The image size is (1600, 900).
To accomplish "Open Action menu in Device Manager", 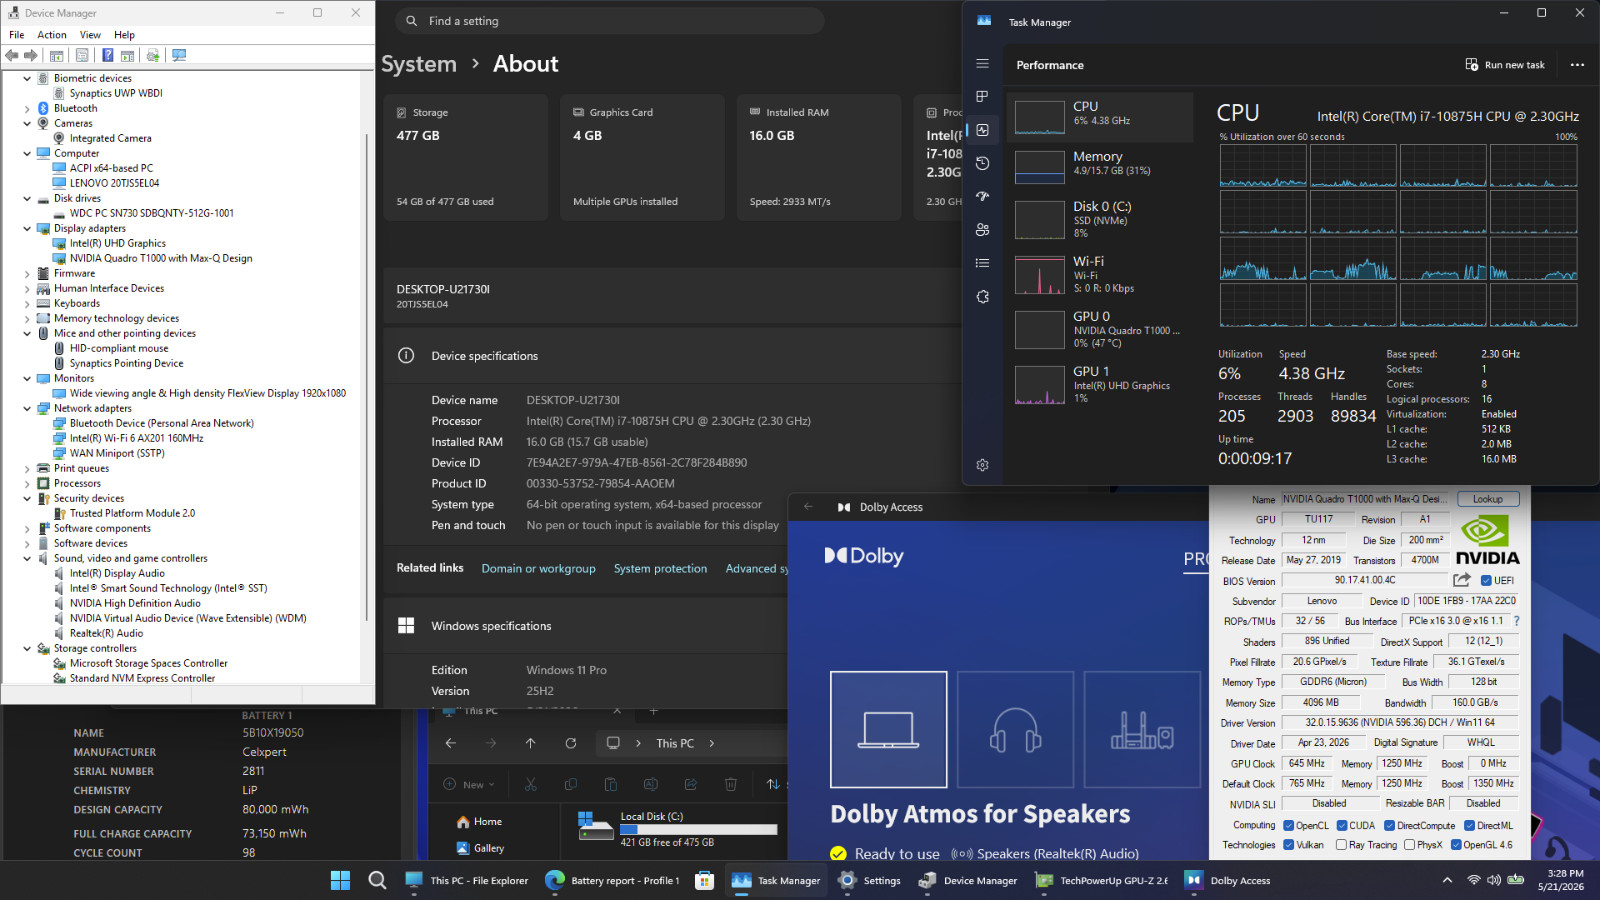I will pyautogui.click(x=52, y=35).
